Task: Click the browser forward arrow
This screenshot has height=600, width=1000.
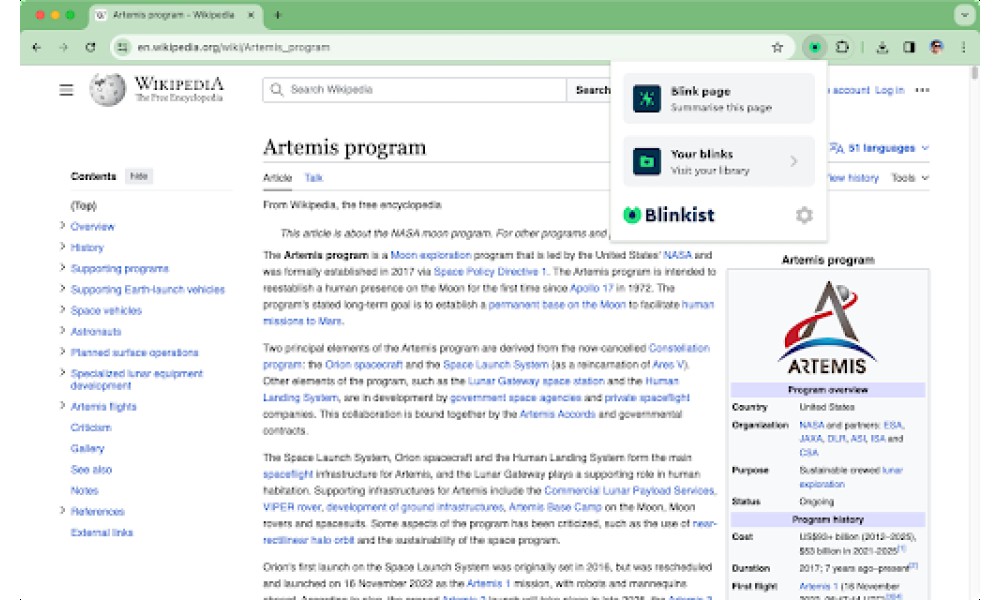Action: tap(63, 47)
